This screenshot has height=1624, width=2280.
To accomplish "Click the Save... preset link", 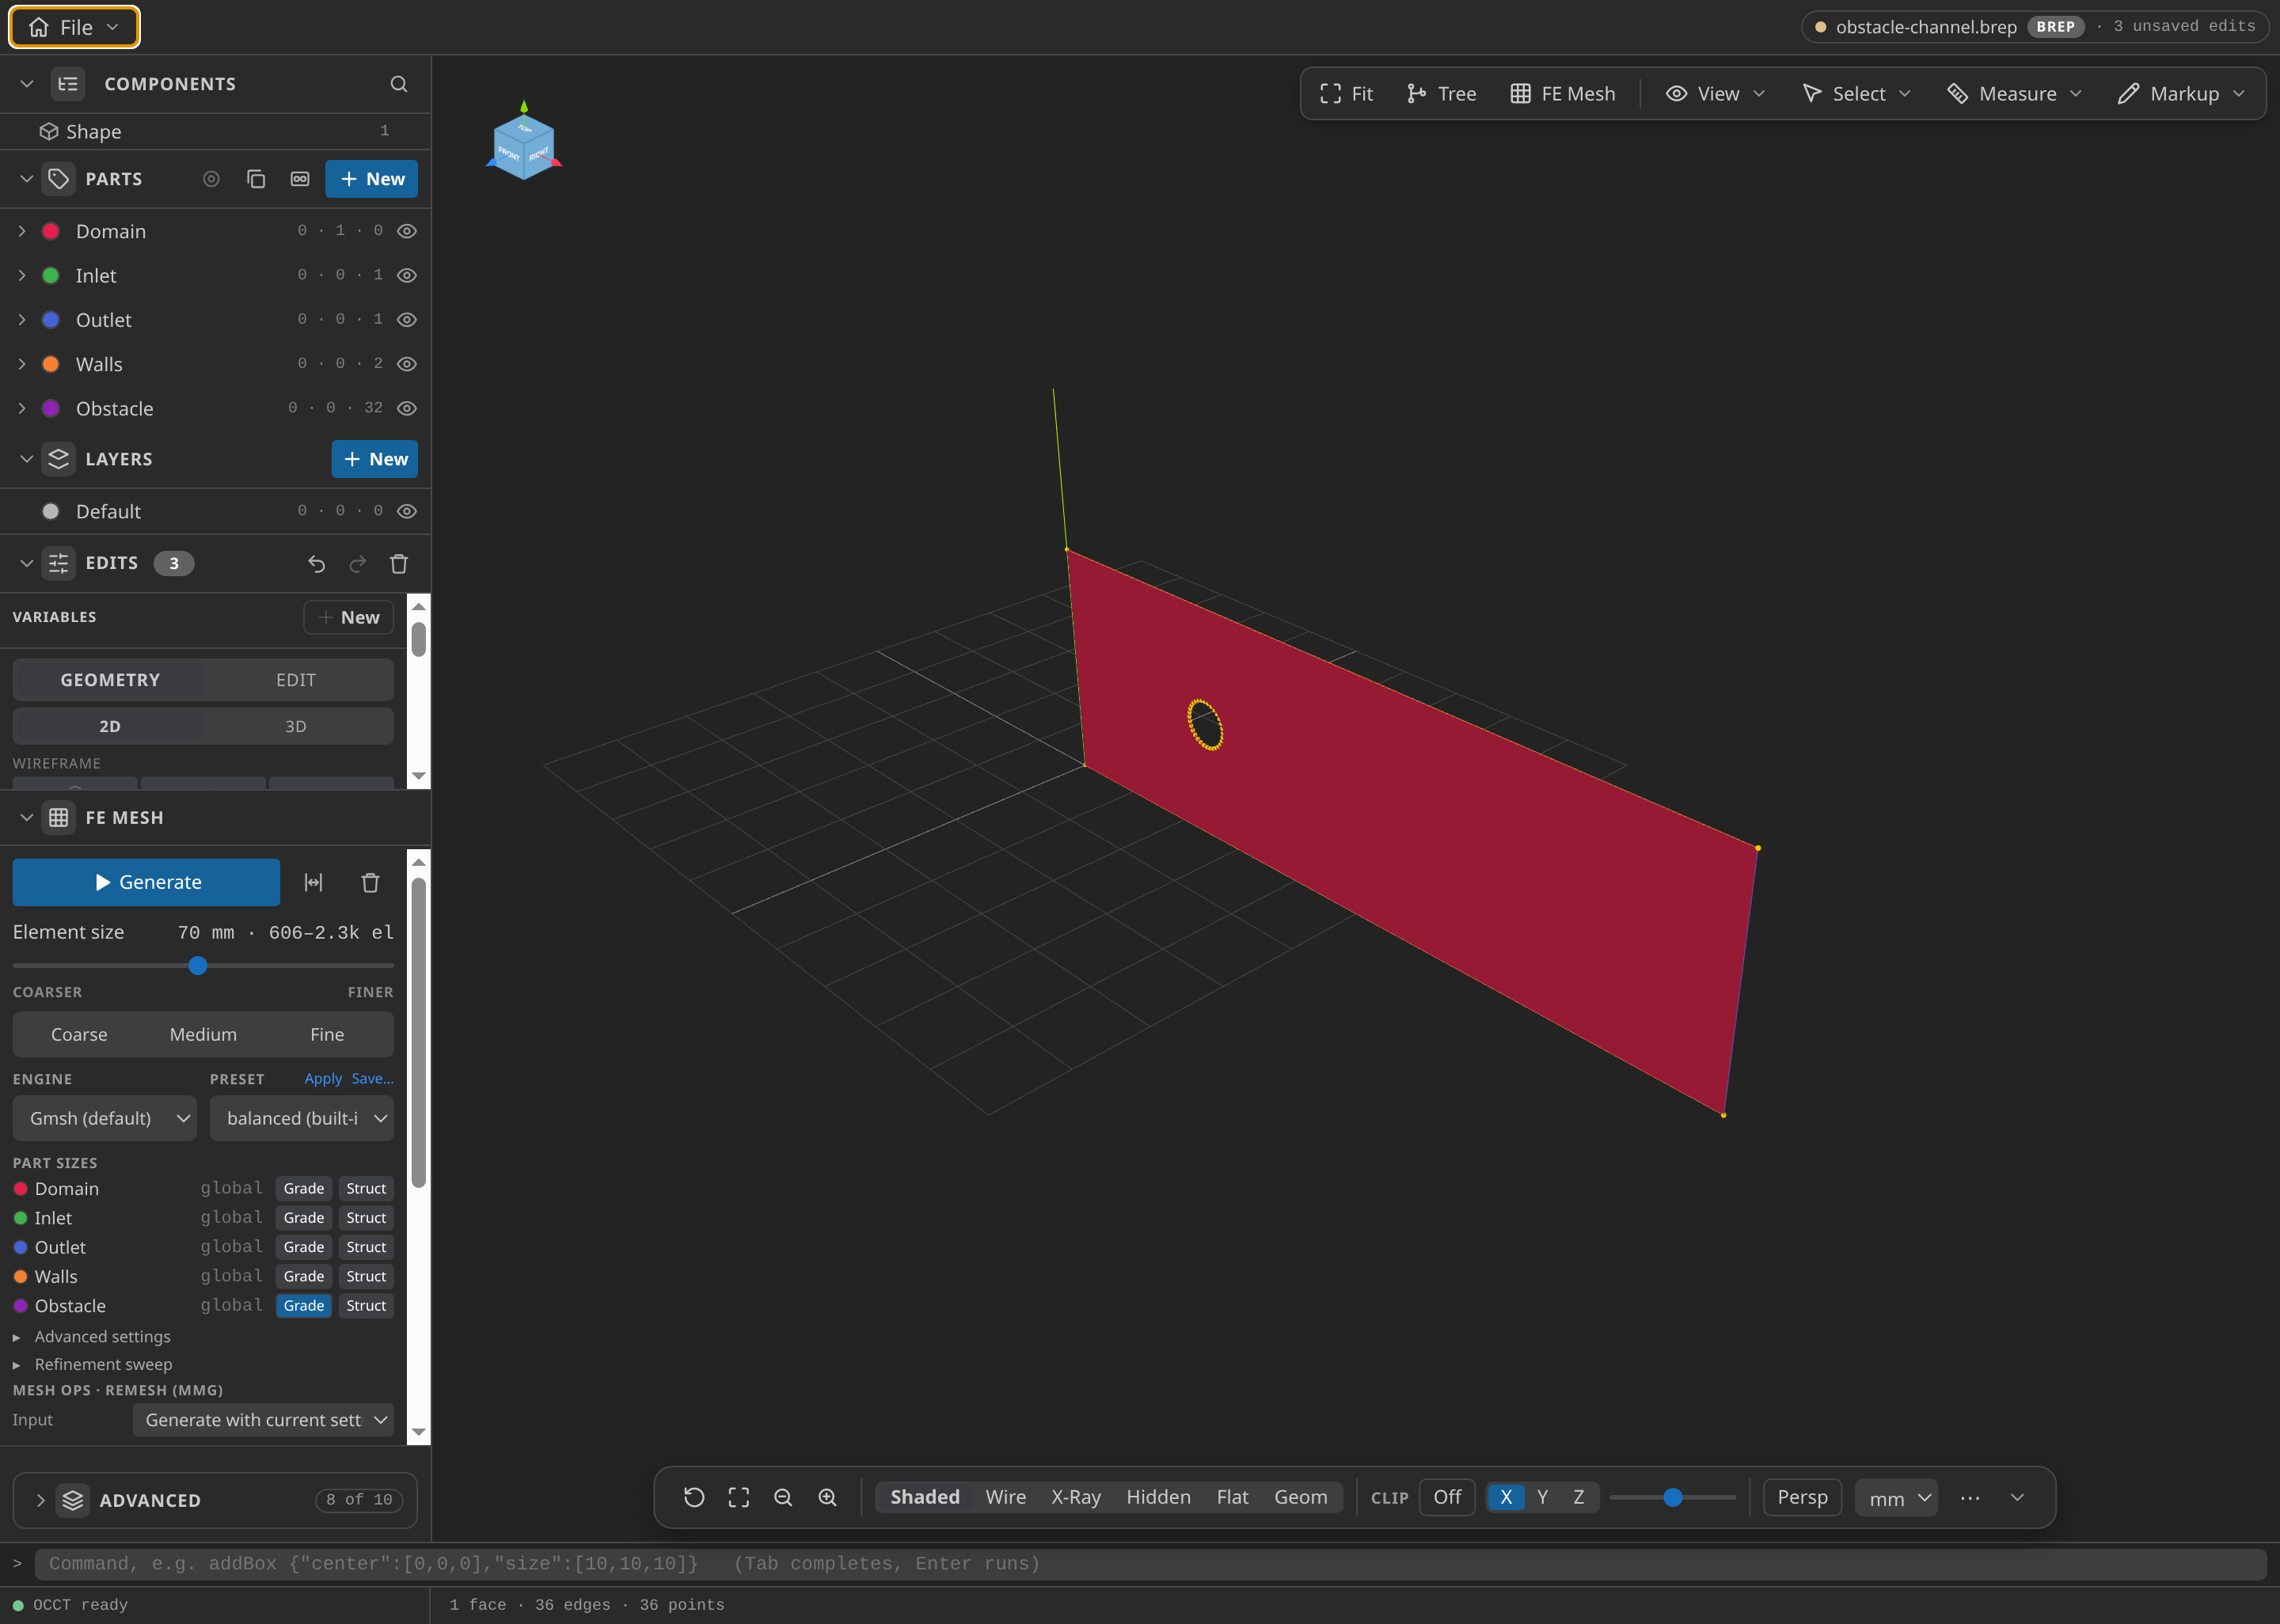I will (x=372, y=1079).
